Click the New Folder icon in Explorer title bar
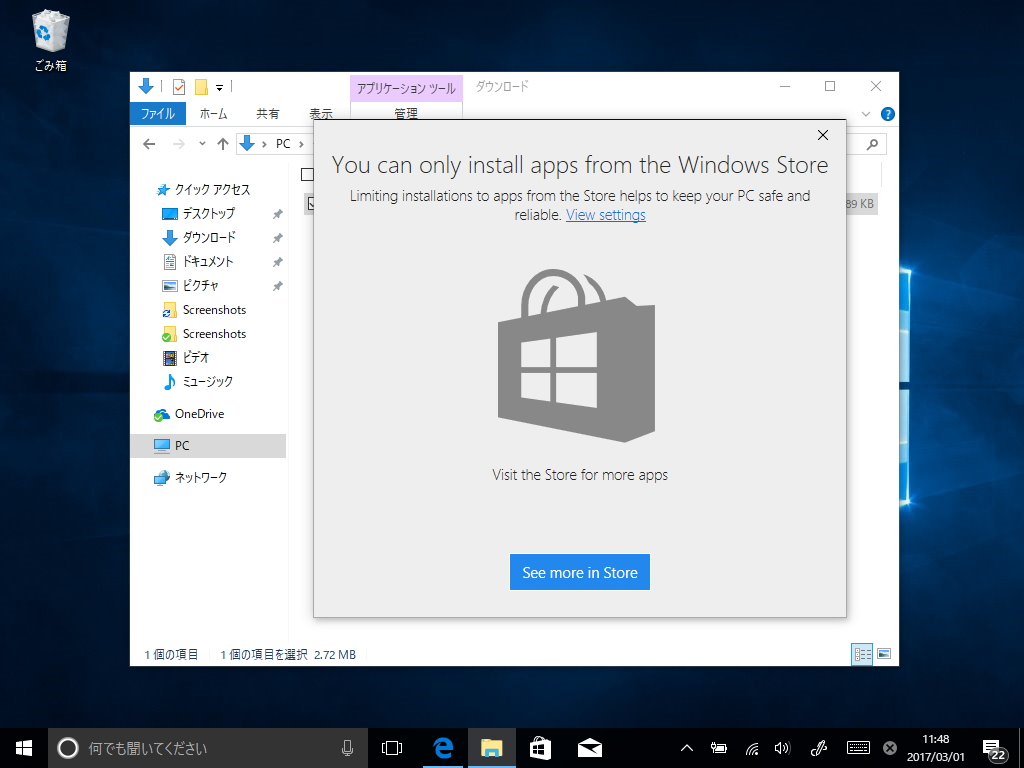1024x768 pixels. (201, 86)
